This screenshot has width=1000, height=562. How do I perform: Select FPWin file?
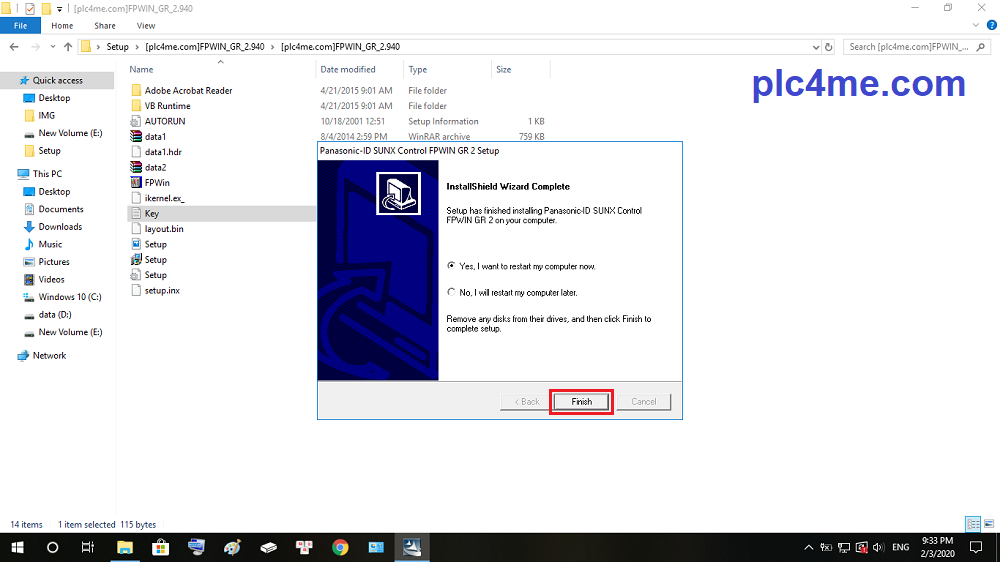pos(157,182)
